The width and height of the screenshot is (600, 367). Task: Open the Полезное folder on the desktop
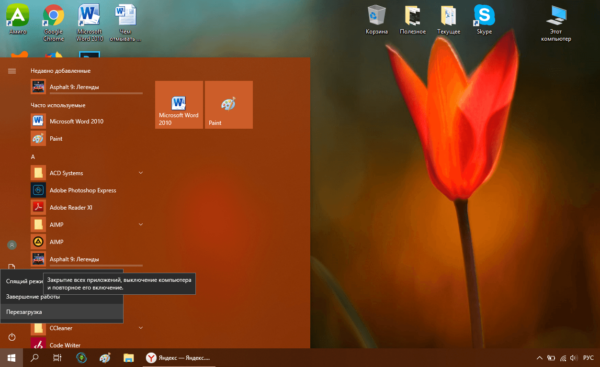click(x=412, y=19)
